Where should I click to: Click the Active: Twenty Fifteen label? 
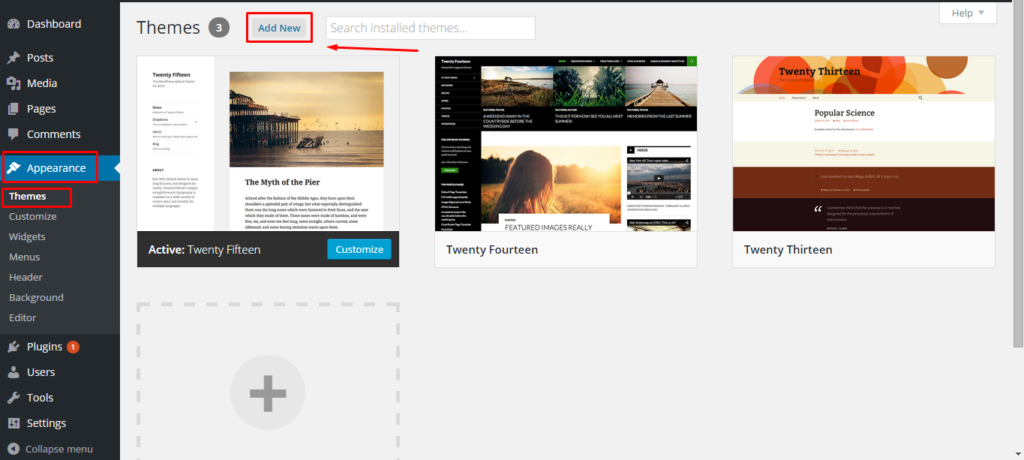pos(204,250)
